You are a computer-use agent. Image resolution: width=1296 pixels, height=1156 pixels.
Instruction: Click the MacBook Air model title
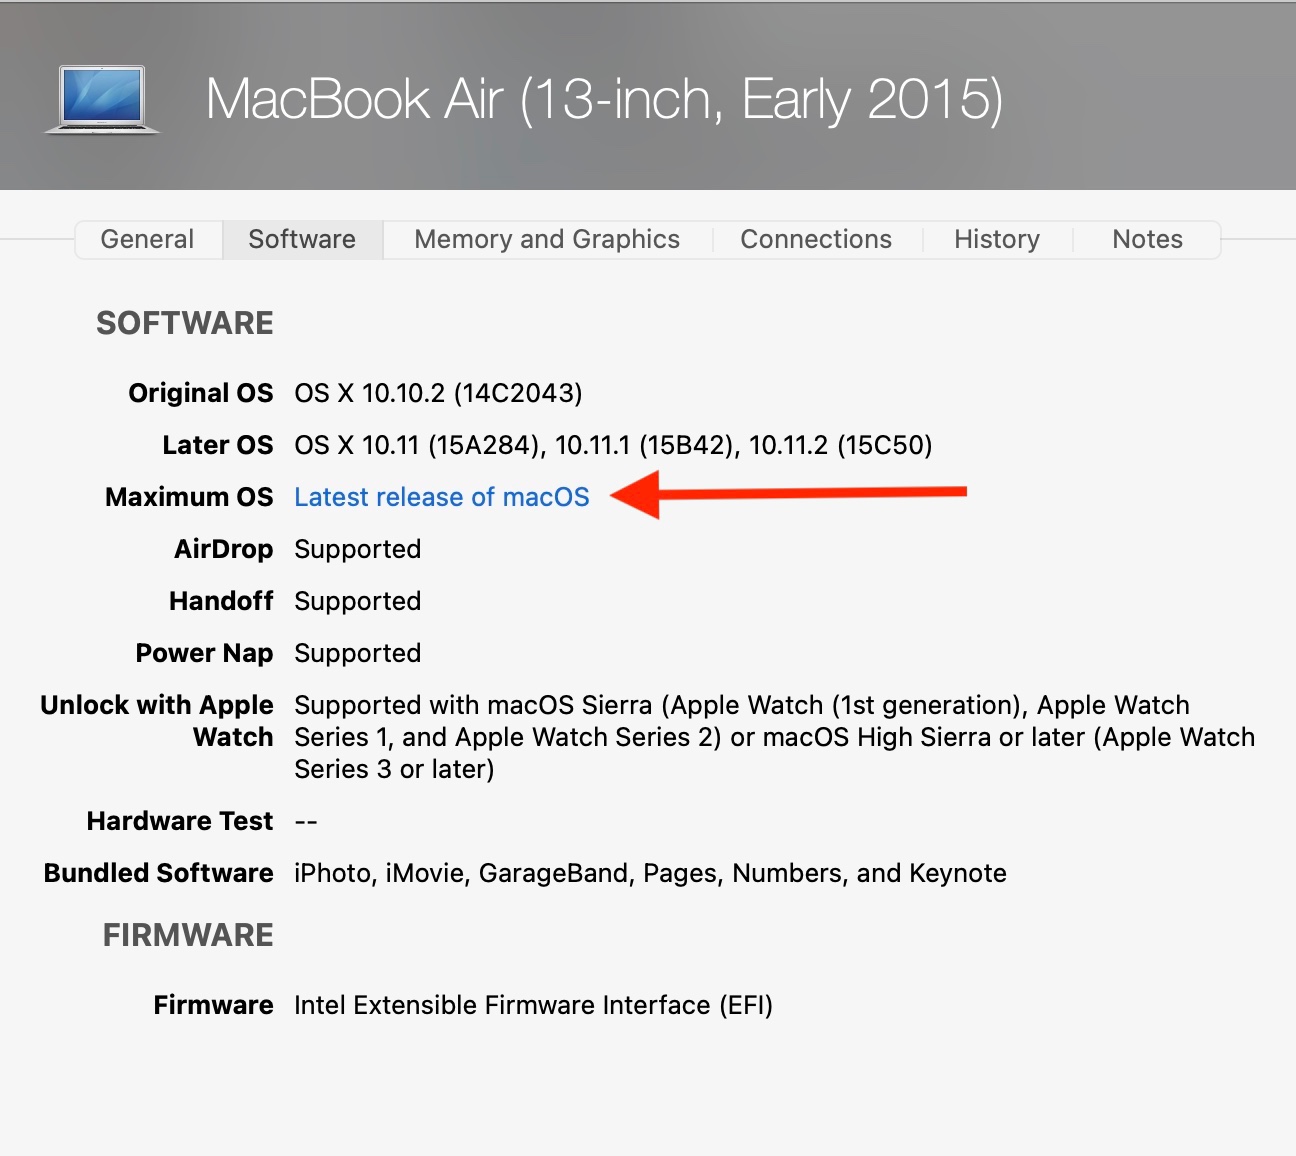pyautogui.click(x=604, y=99)
